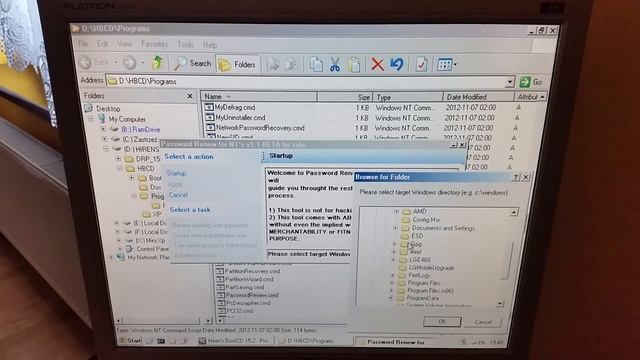Screen dimensions: 640x360
Task: Click the Address bar path field
Action: pyautogui.click(x=306, y=82)
